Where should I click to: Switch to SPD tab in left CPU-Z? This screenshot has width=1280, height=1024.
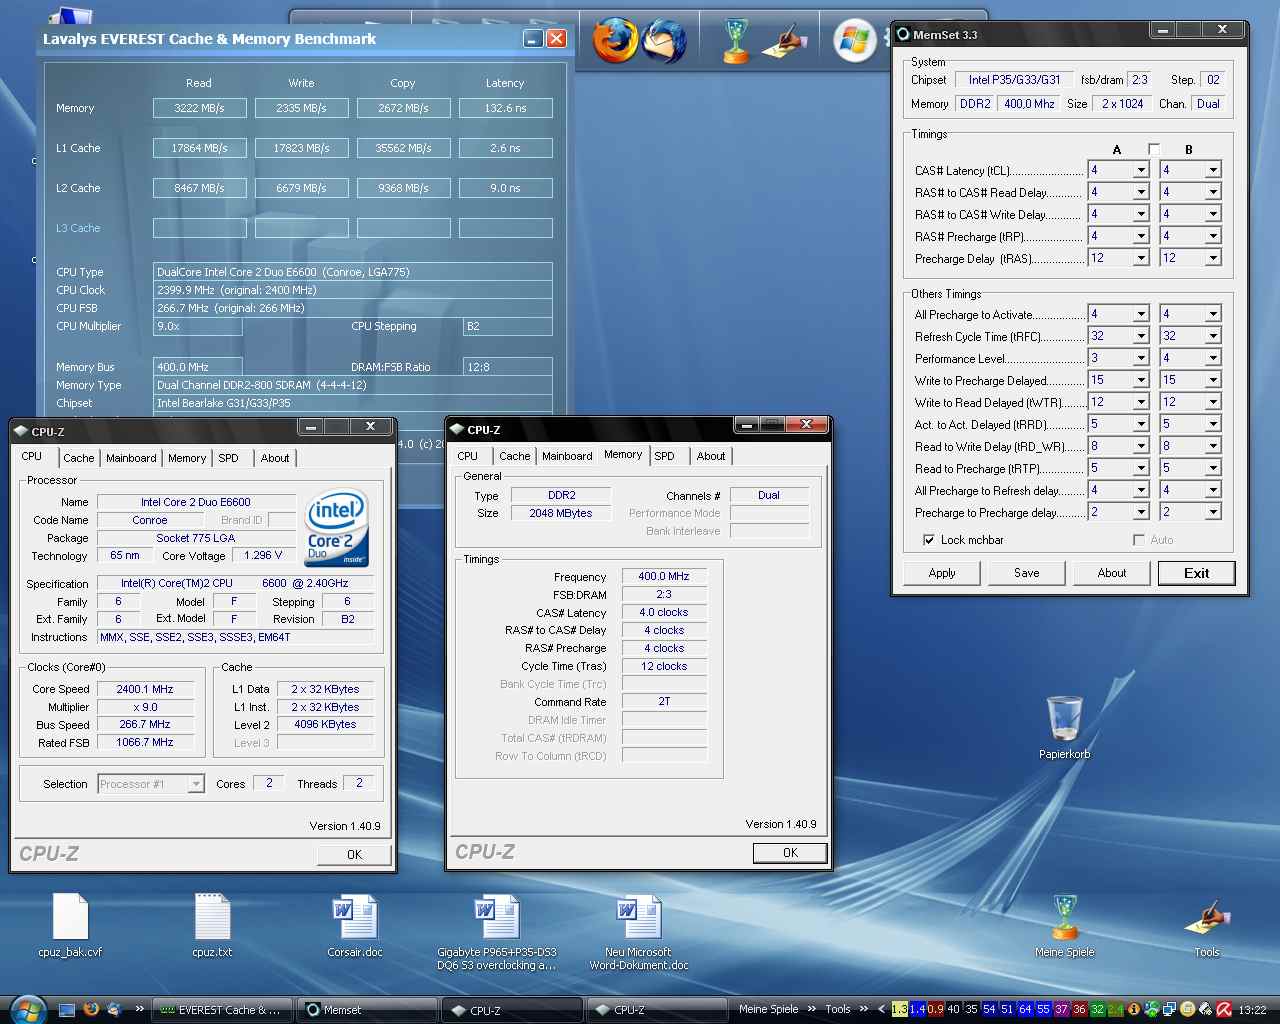[229, 458]
